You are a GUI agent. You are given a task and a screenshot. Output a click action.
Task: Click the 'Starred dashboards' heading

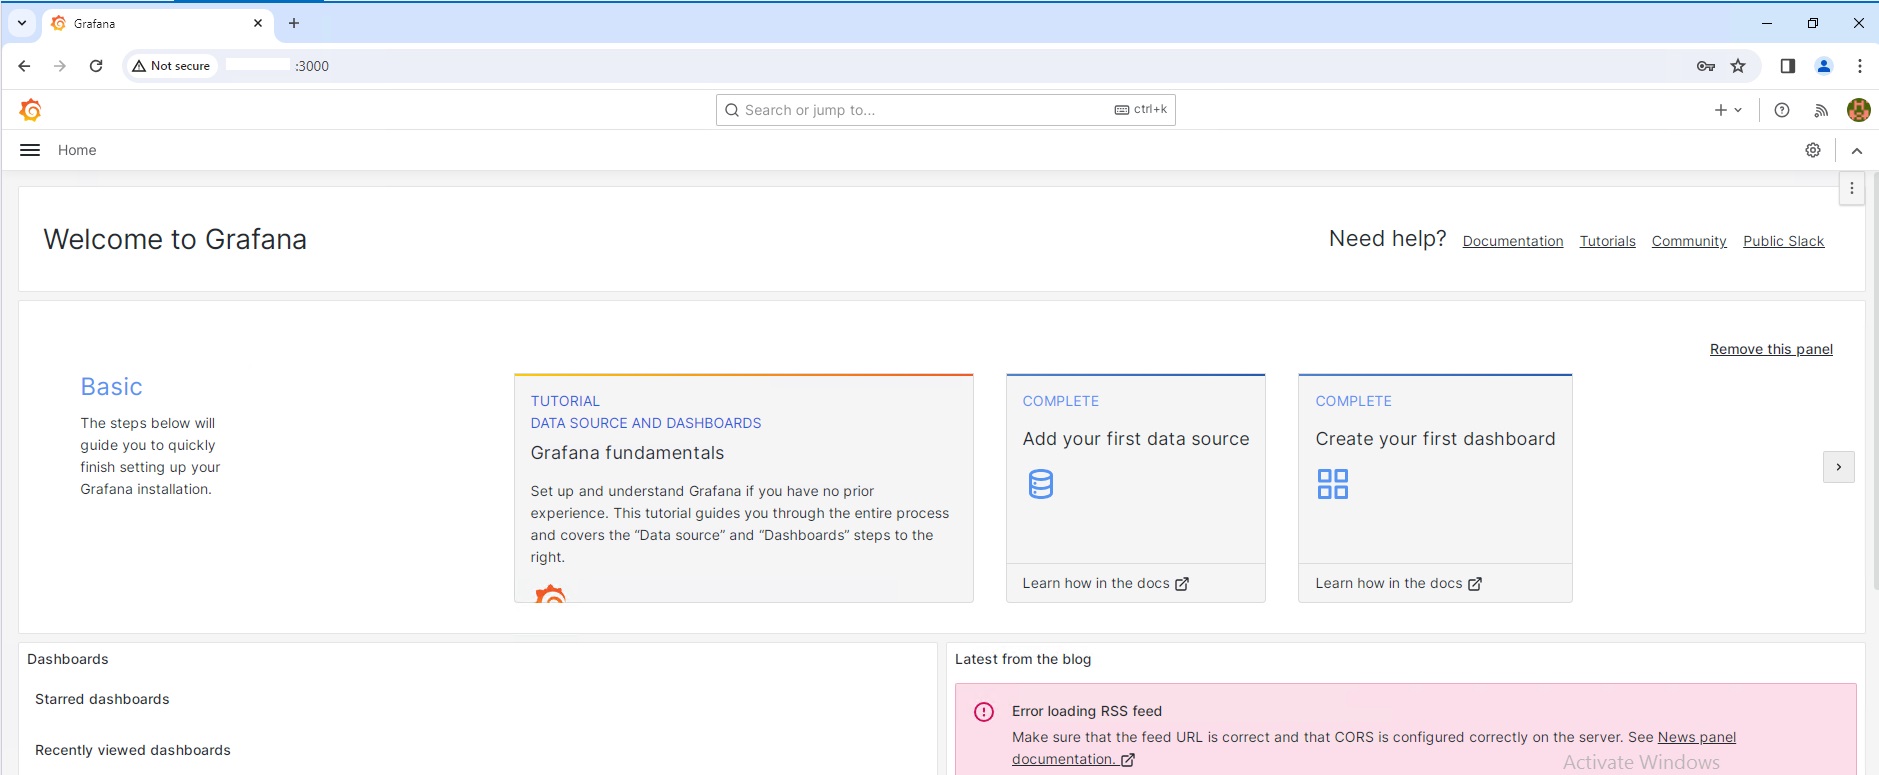click(x=102, y=699)
